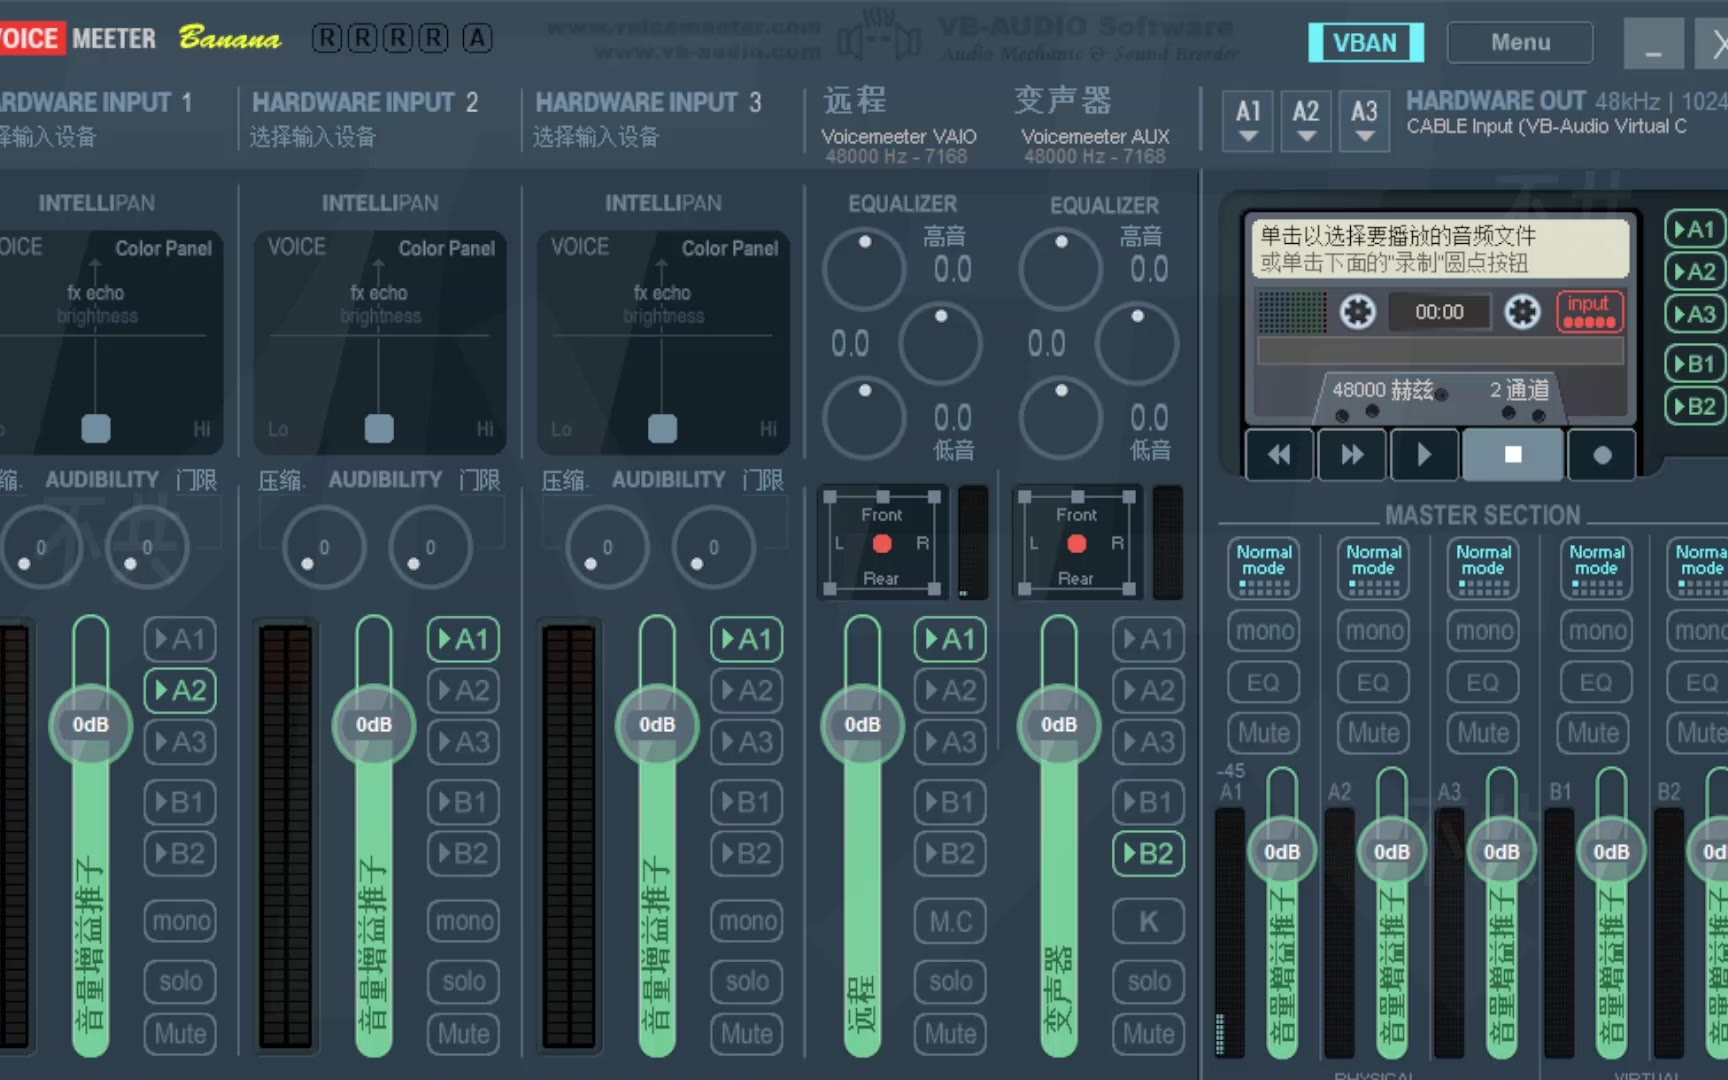Open the A2 hardware output dropdown
The height and width of the screenshot is (1080, 1728).
[1305, 122]
